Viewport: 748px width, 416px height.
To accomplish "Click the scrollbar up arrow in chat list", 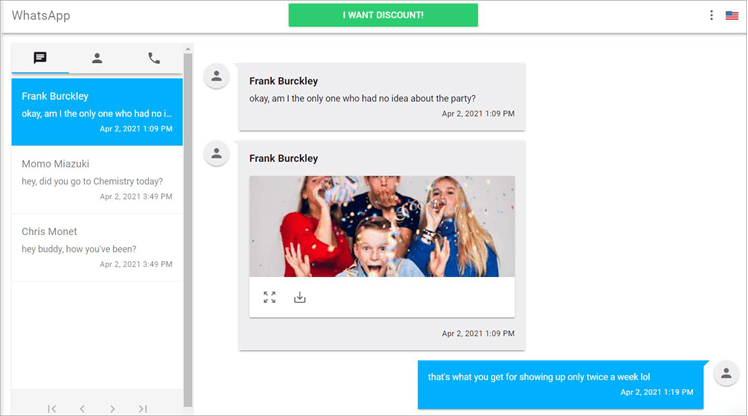I will [187, 49].
